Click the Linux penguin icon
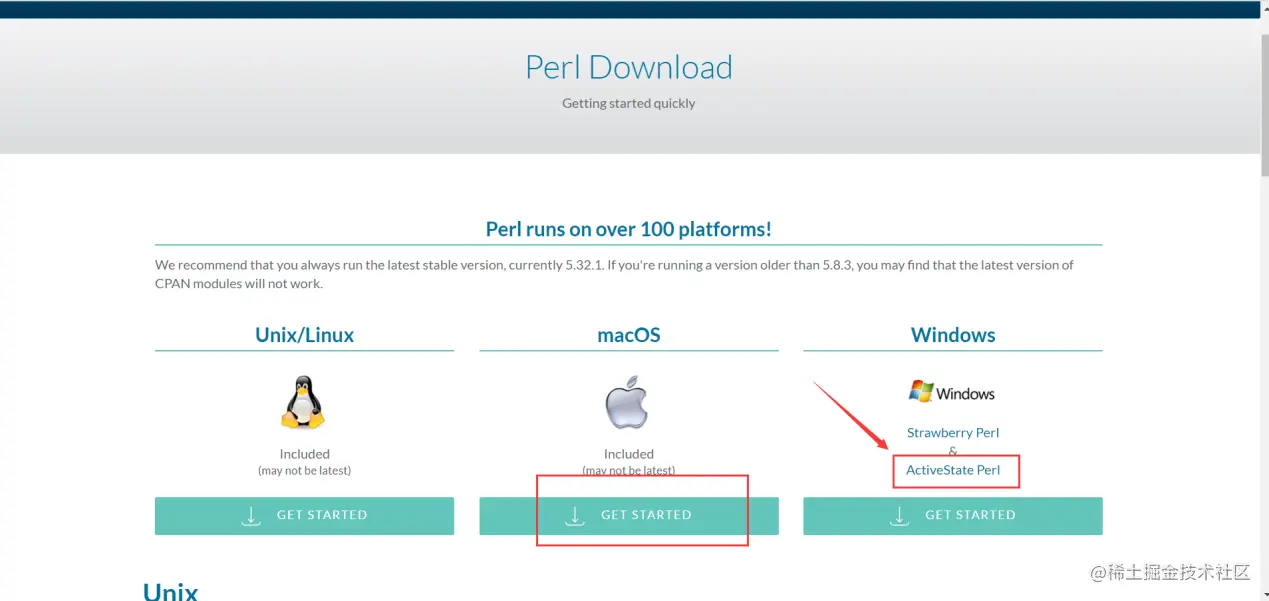Screen dimensions: 1269x601 [303, 403]
